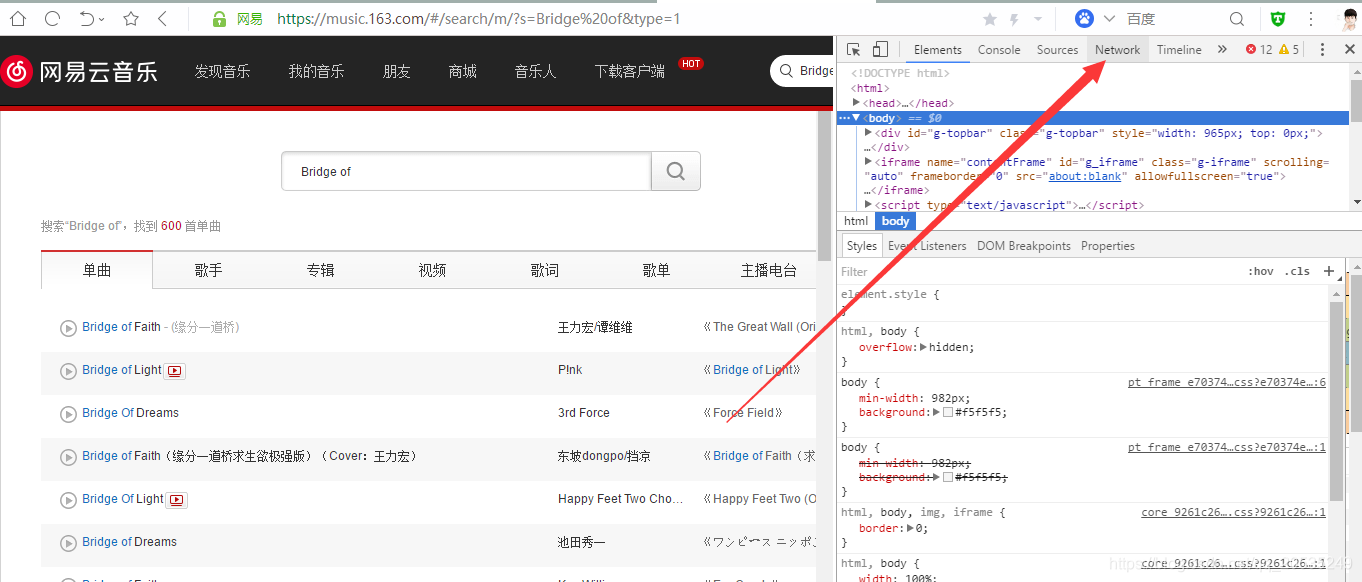Reload the page with the refresh icon

coord(53,19)
